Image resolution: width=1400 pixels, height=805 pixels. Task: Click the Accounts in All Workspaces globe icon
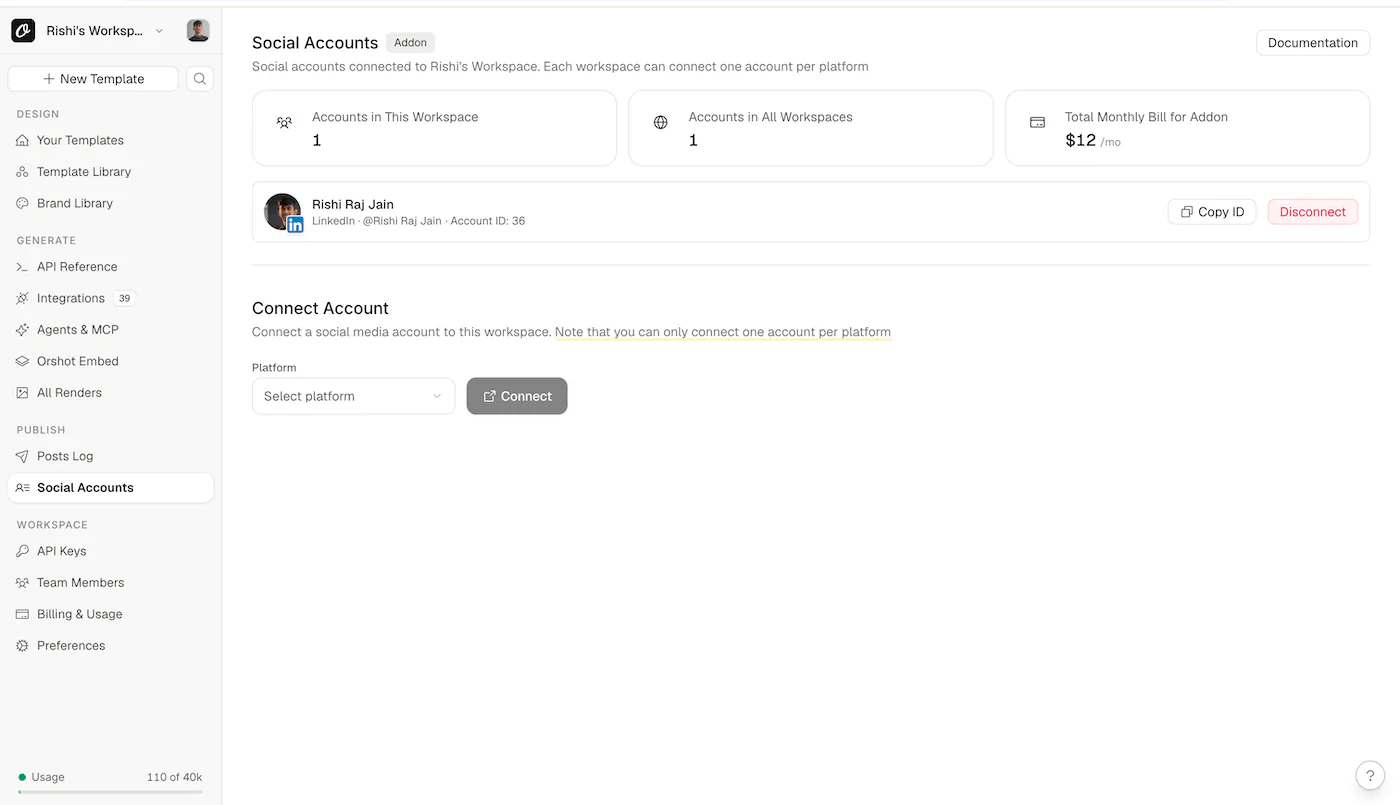pyautogui.click(x=660, y=123)
